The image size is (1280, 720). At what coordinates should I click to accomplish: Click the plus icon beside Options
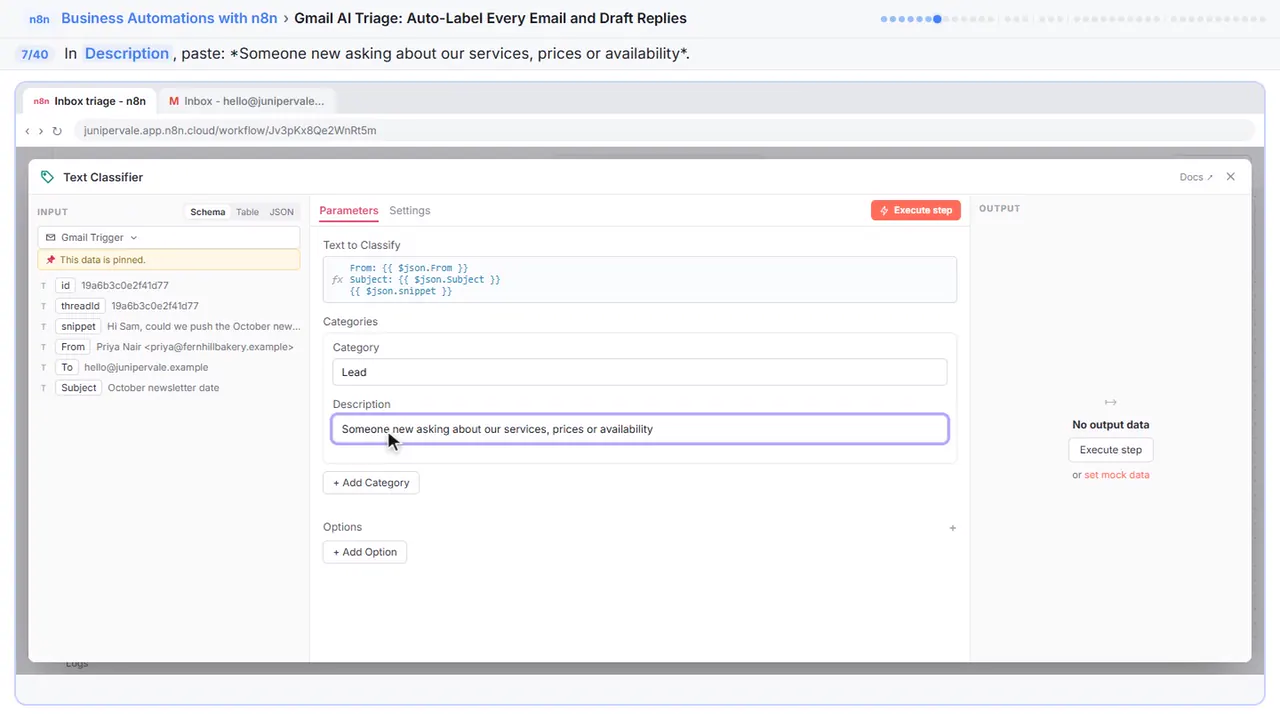[952, 528]
